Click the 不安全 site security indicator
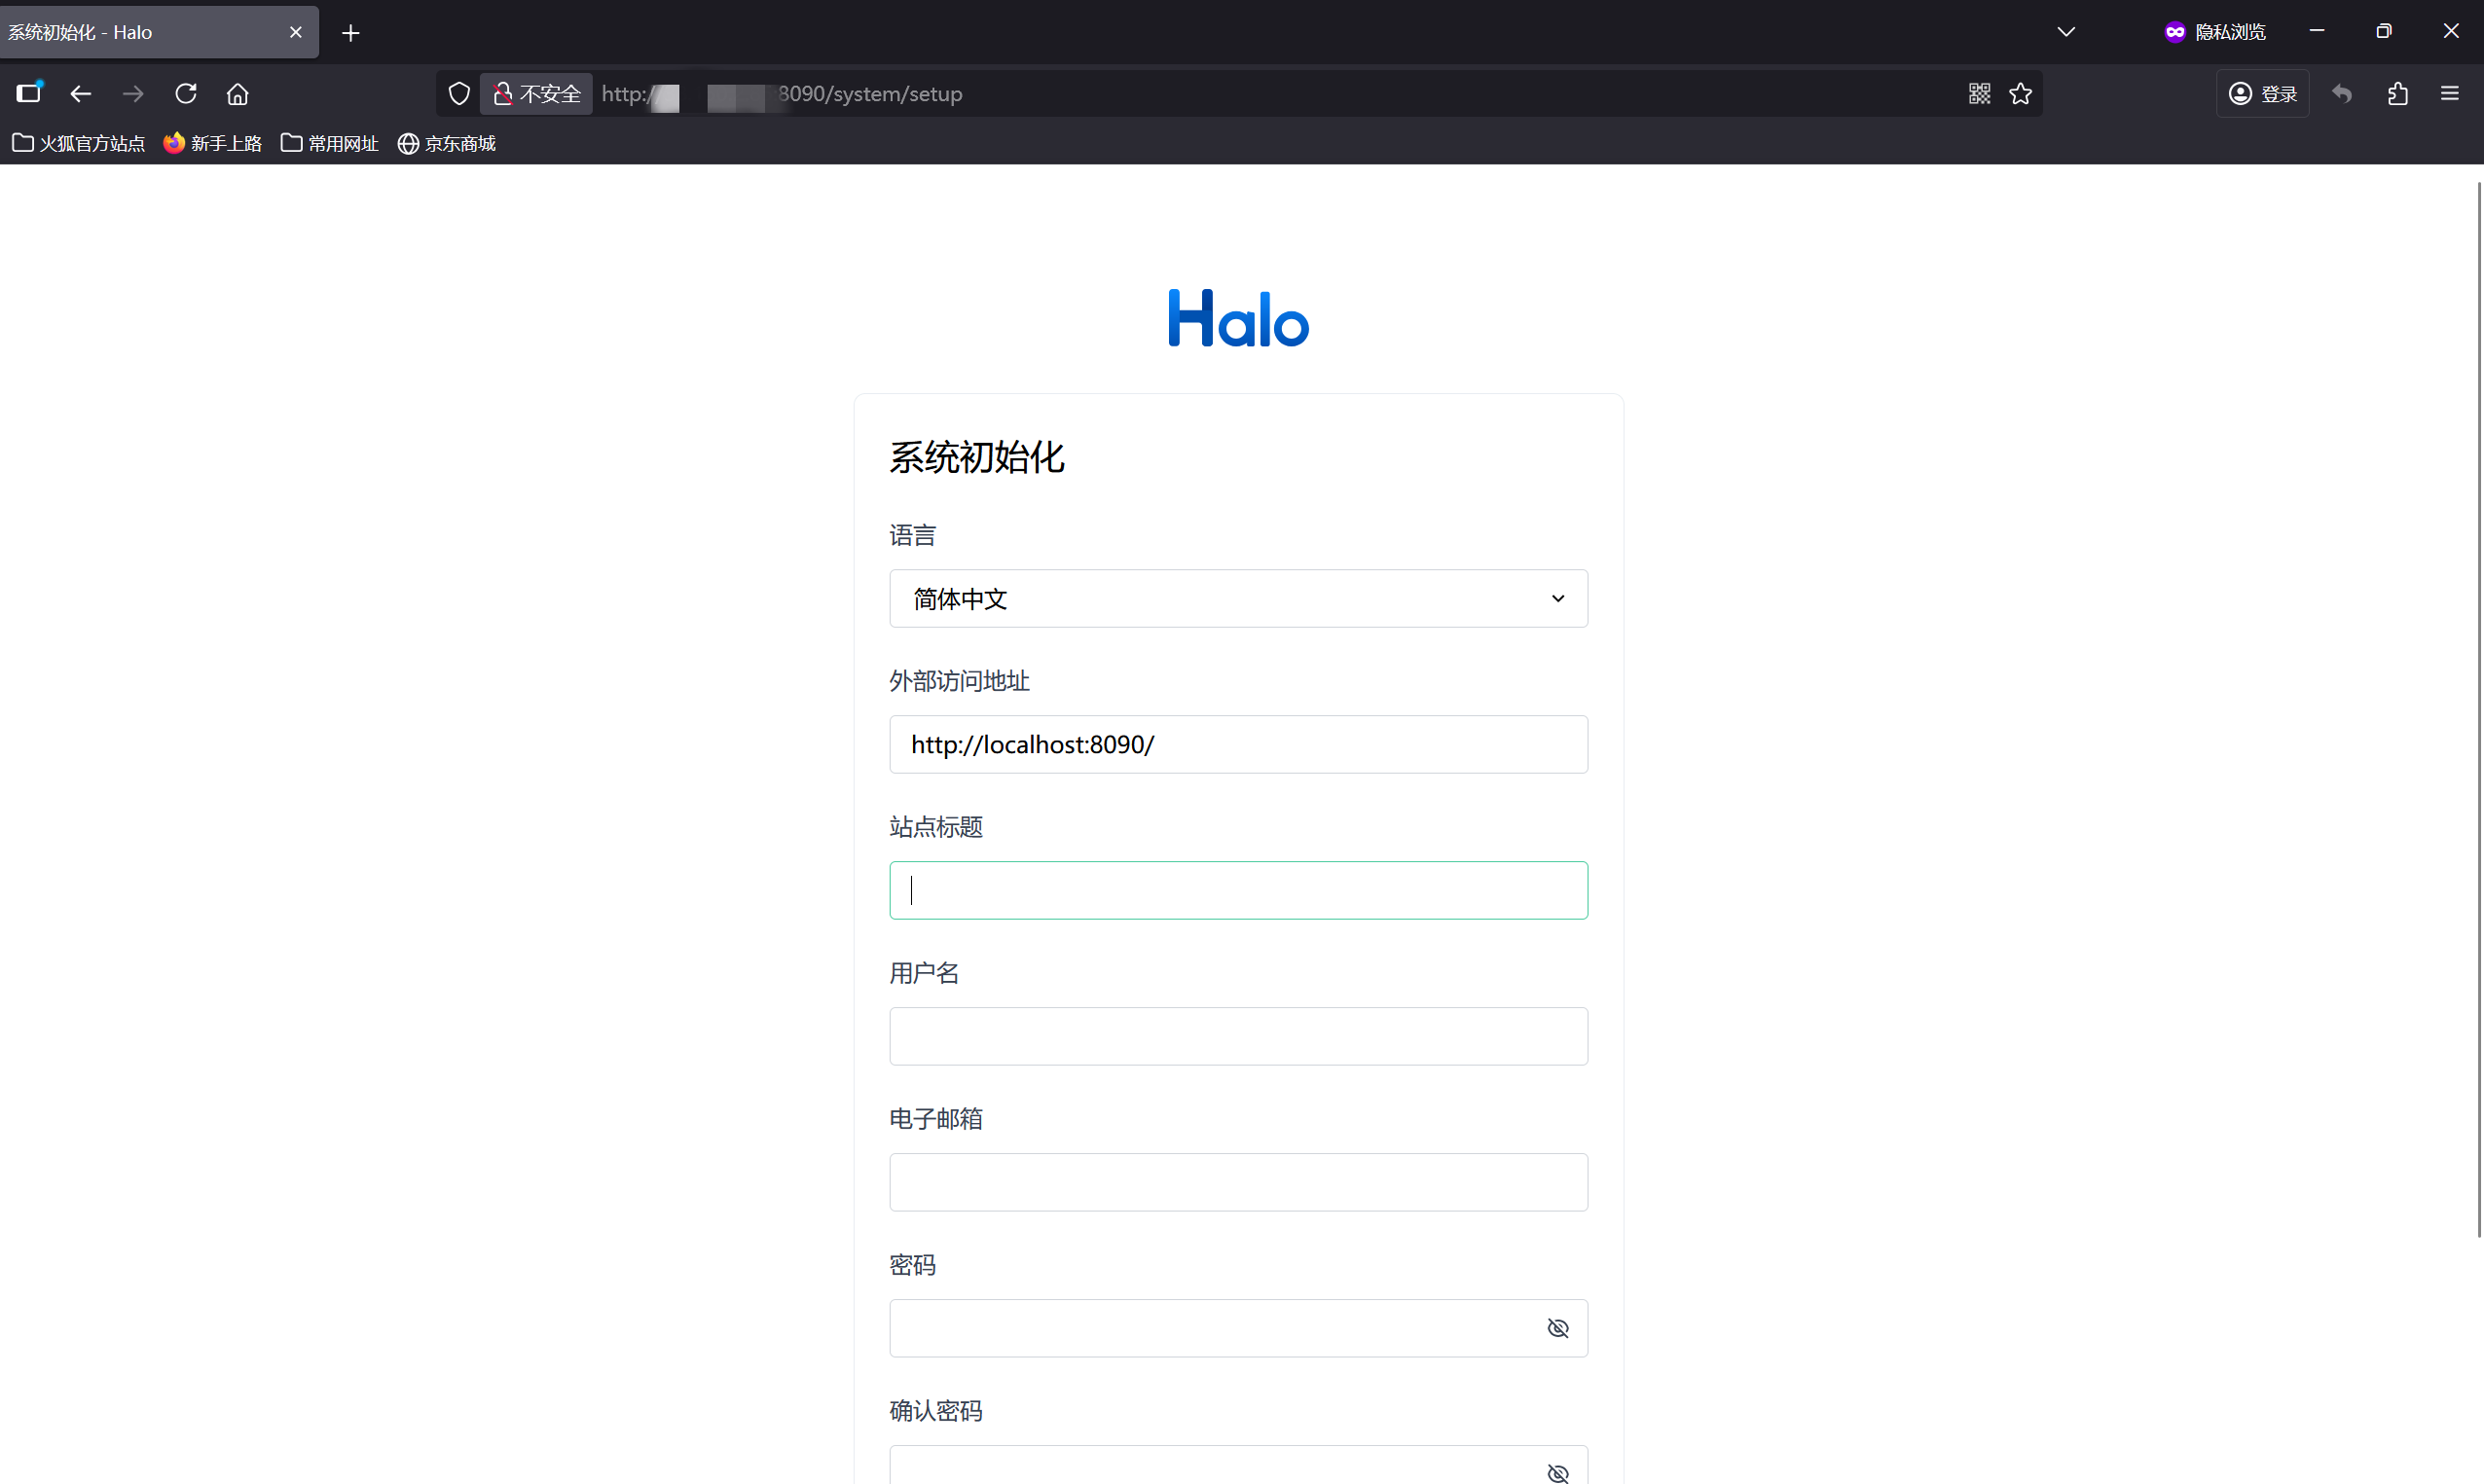The width and height of the screenshot is (2484, 1484). [x=537, y=94]
